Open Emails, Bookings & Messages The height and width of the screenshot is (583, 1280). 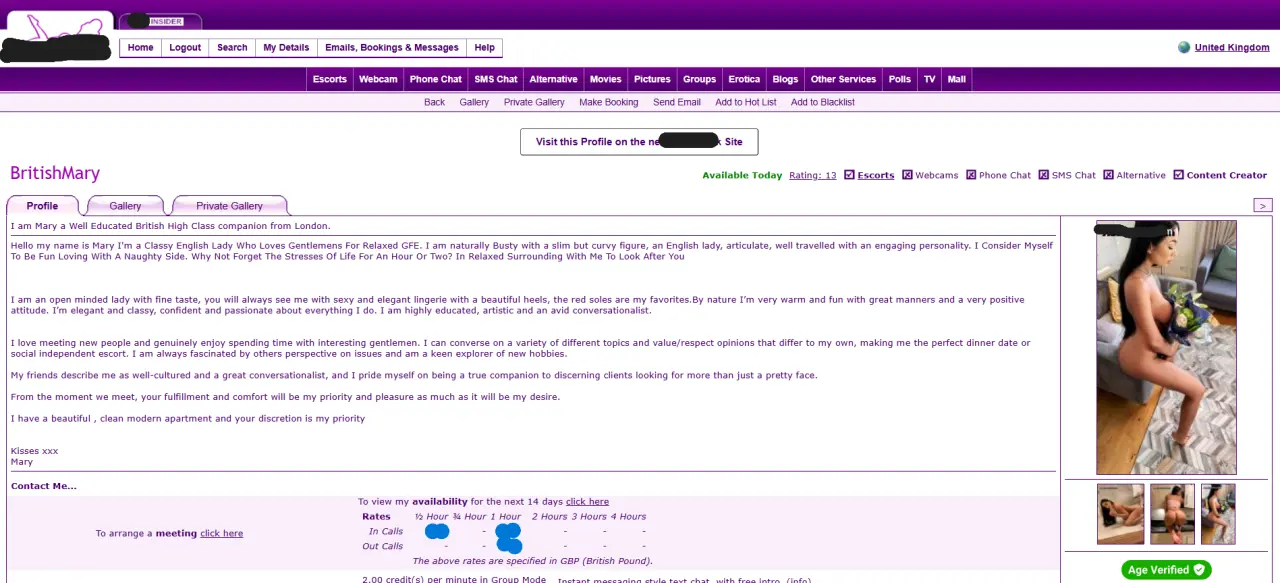click(x=392, y=48)
